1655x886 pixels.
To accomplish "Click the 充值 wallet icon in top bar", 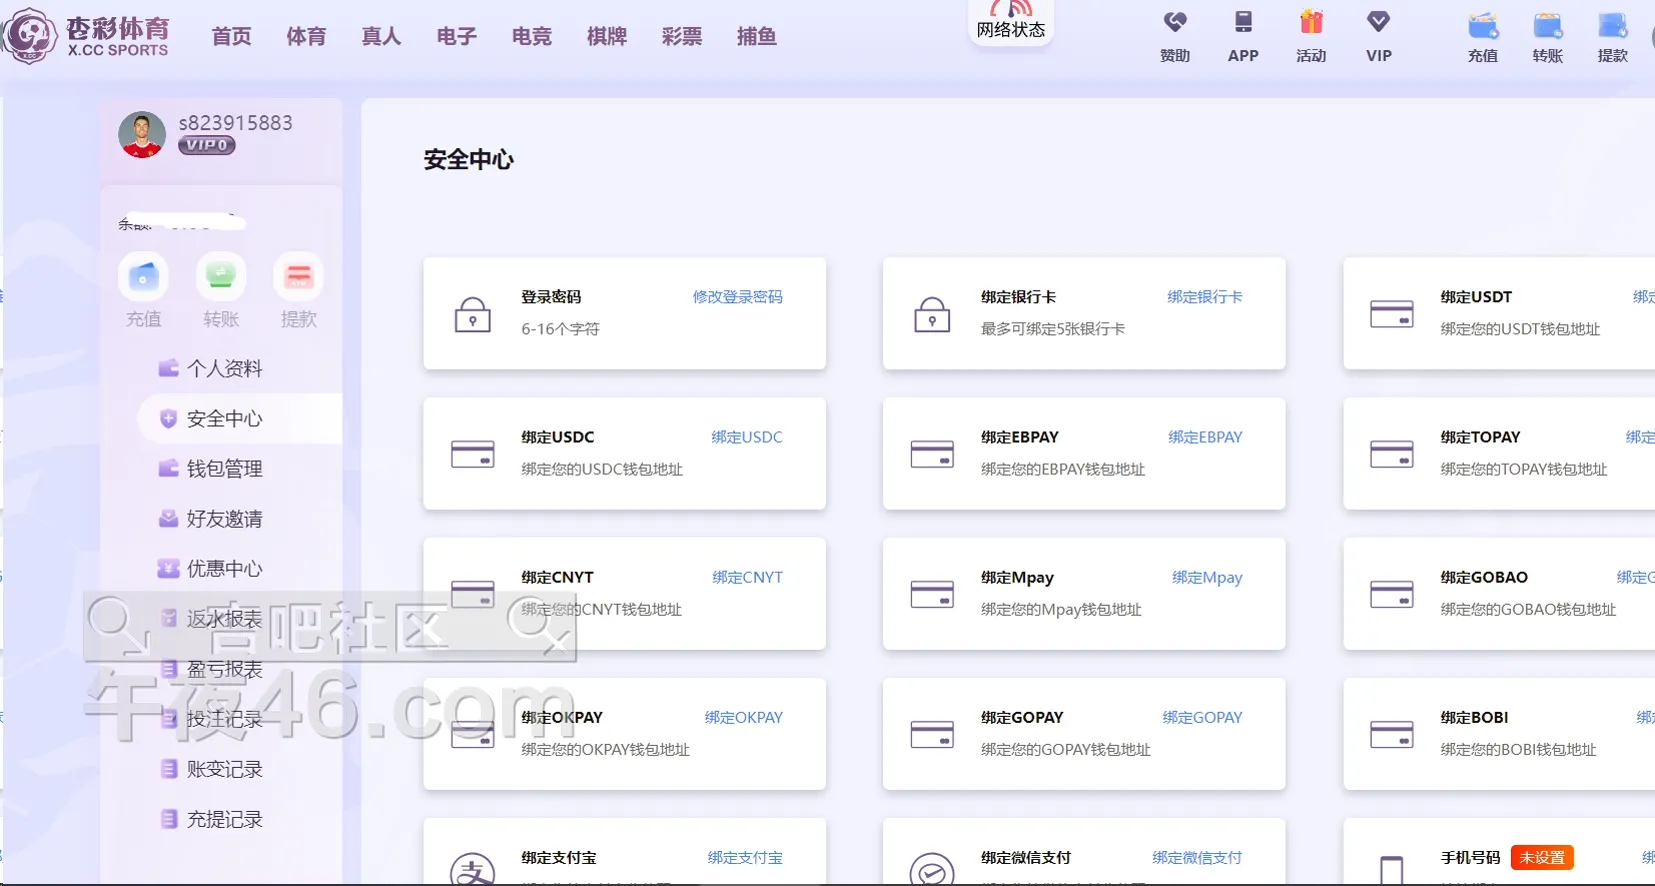I will 1483,27.
